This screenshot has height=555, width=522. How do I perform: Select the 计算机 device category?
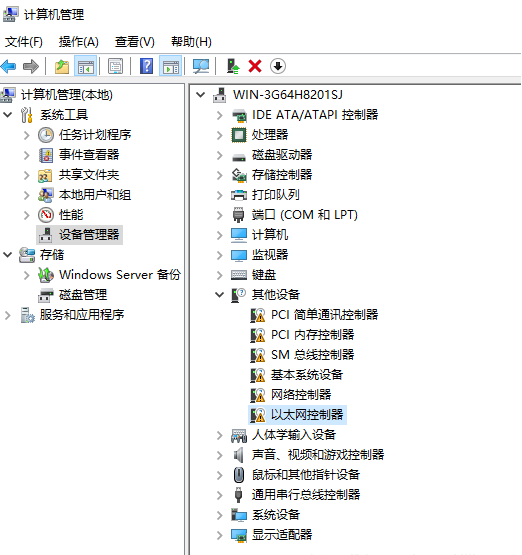(x=270, y=235)
